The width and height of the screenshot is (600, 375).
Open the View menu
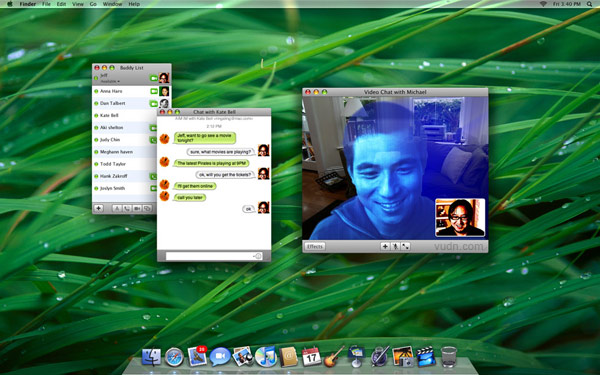(x=78, y=4)
